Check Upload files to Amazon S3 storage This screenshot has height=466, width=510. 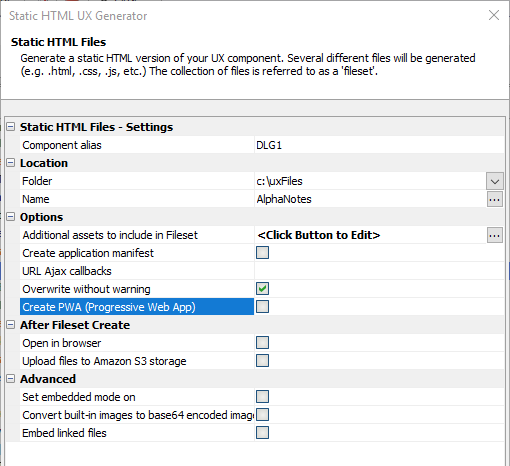pos(262,361)
